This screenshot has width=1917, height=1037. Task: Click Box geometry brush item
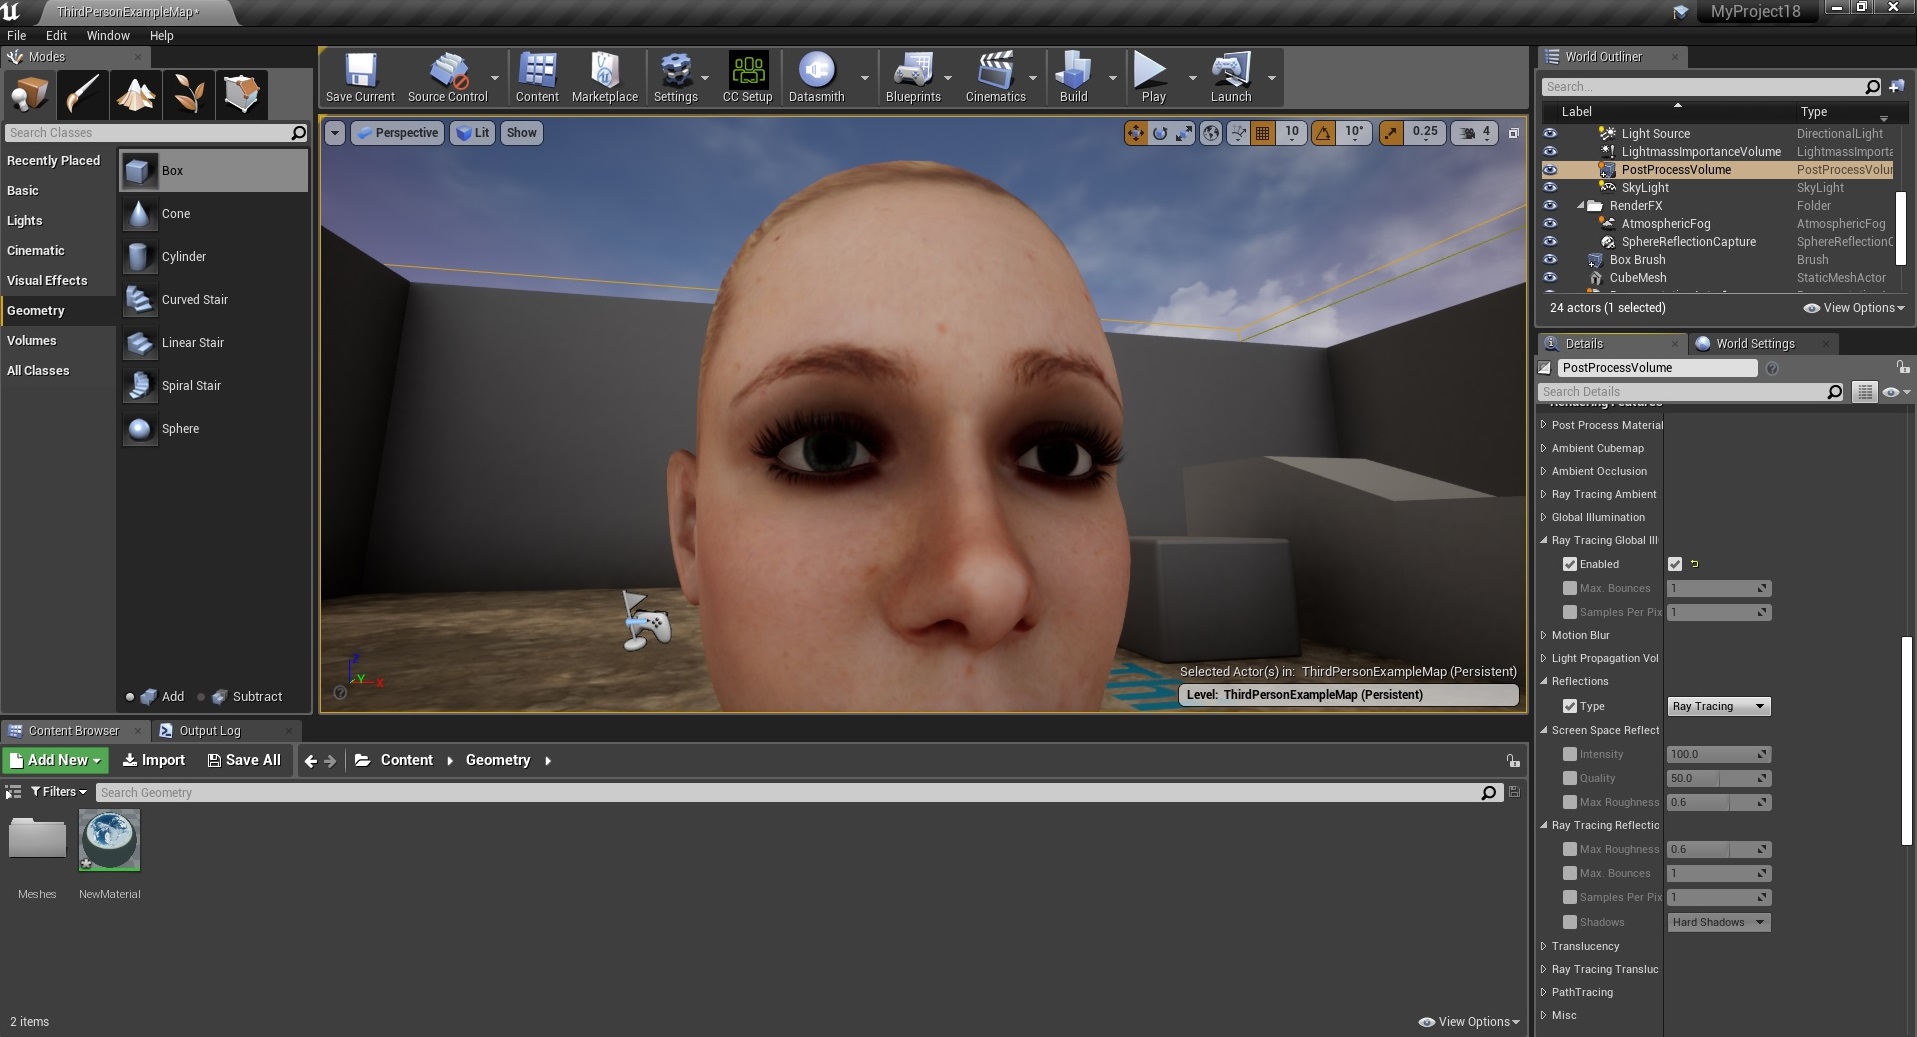[x=214, y=171]
